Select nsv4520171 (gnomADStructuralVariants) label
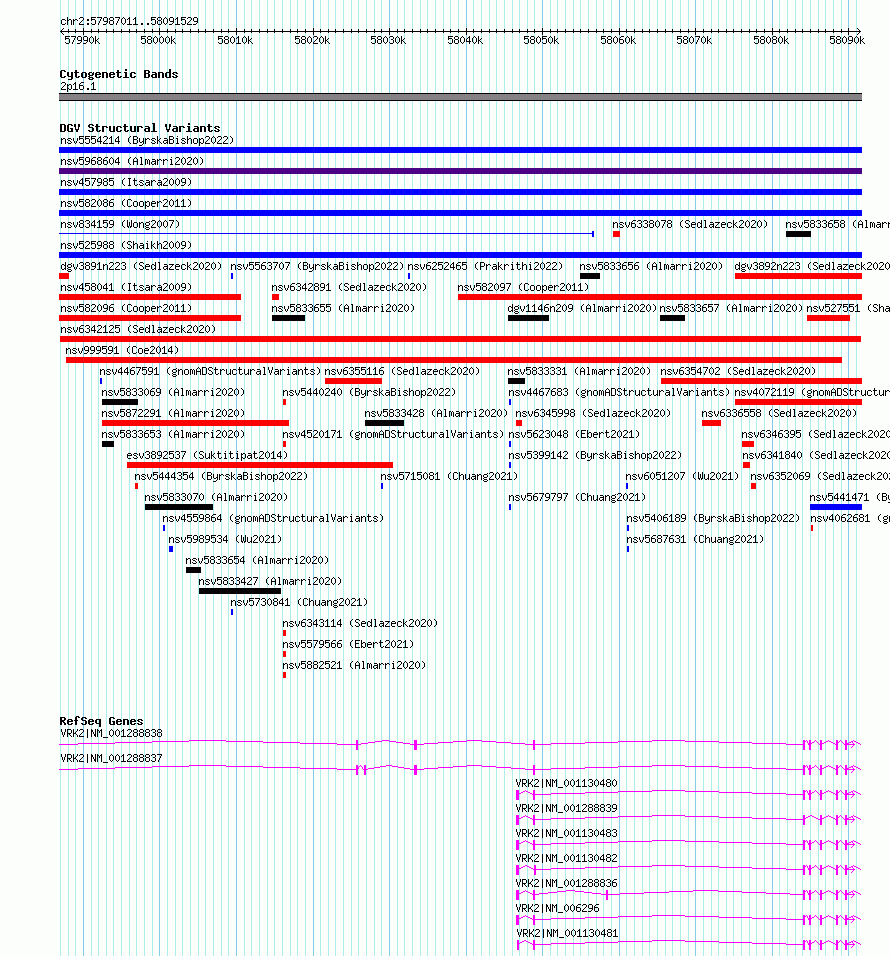890x956 pixels. coord(393,434)
